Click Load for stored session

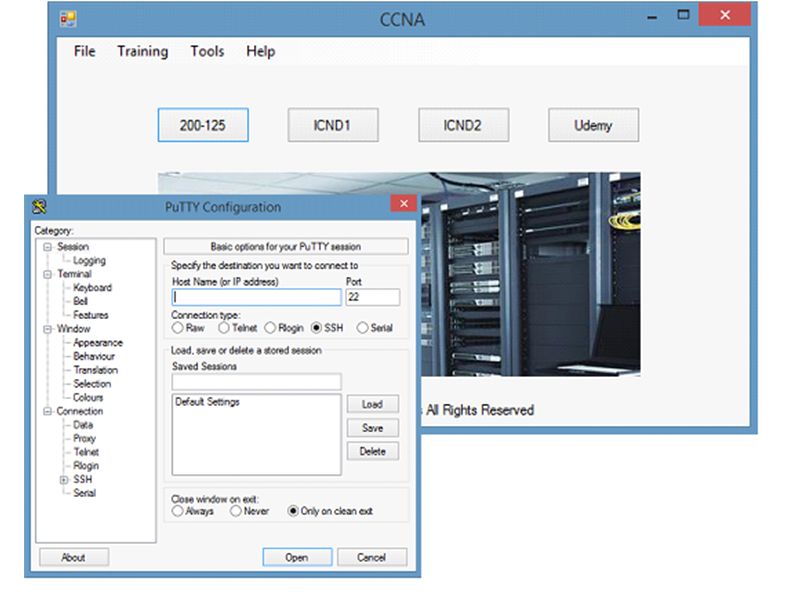click(372, 404)
